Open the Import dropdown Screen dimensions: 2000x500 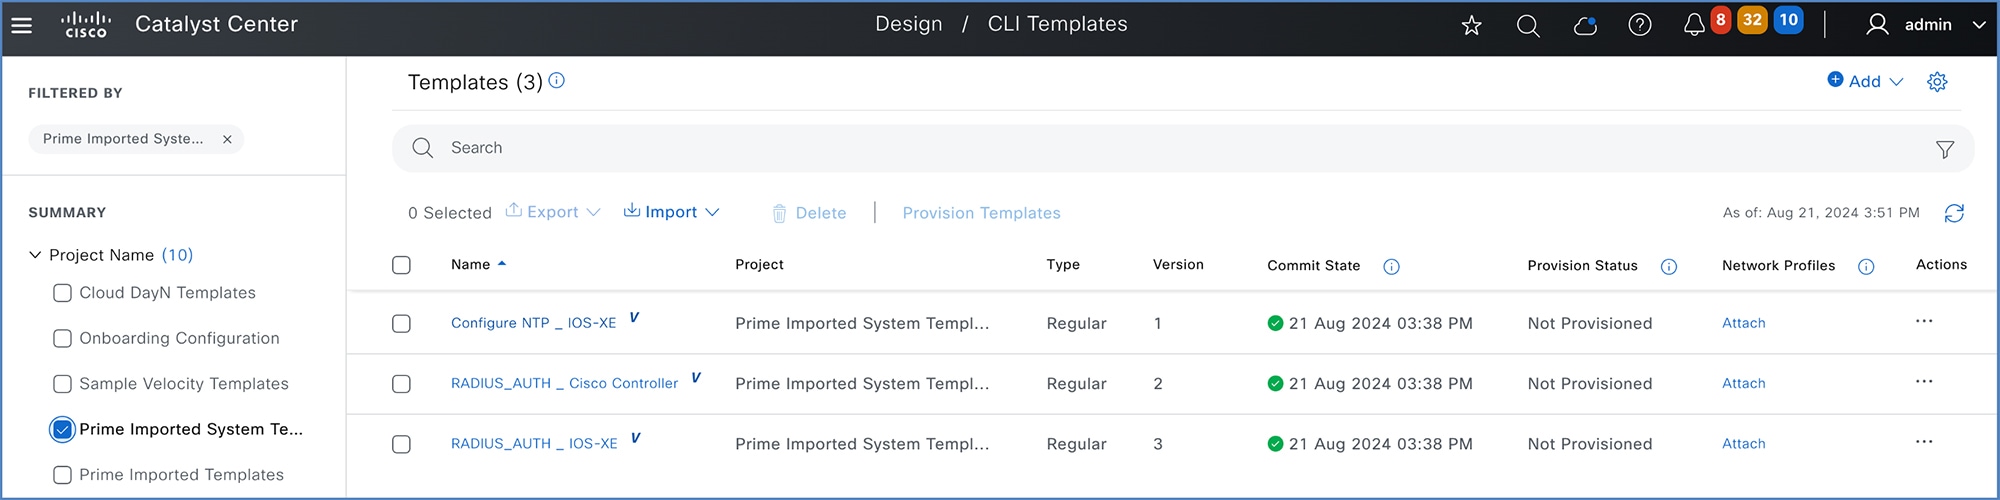point(671,212)
